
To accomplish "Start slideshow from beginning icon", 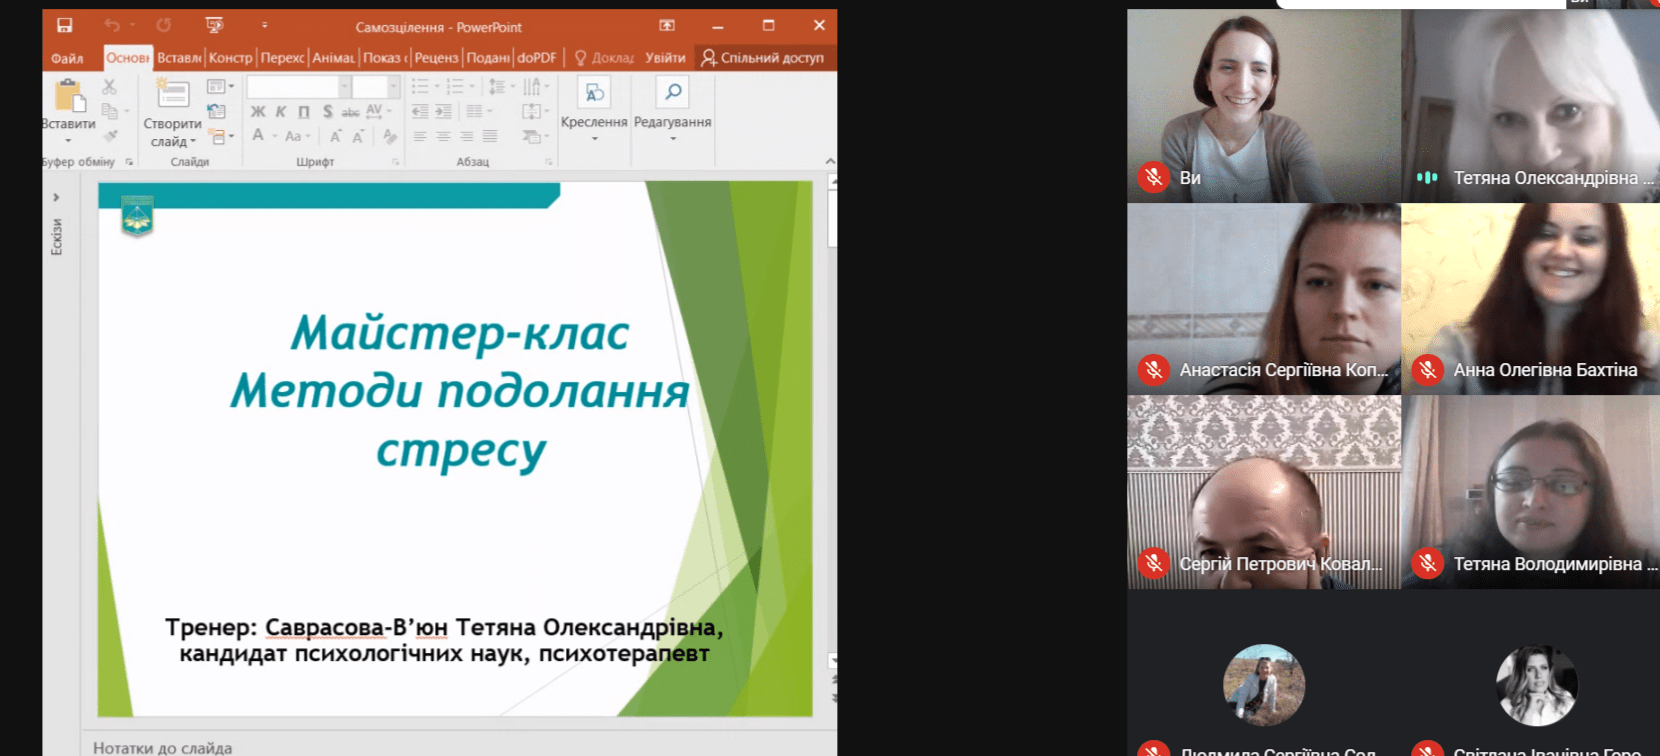I will tap(214, 25).
